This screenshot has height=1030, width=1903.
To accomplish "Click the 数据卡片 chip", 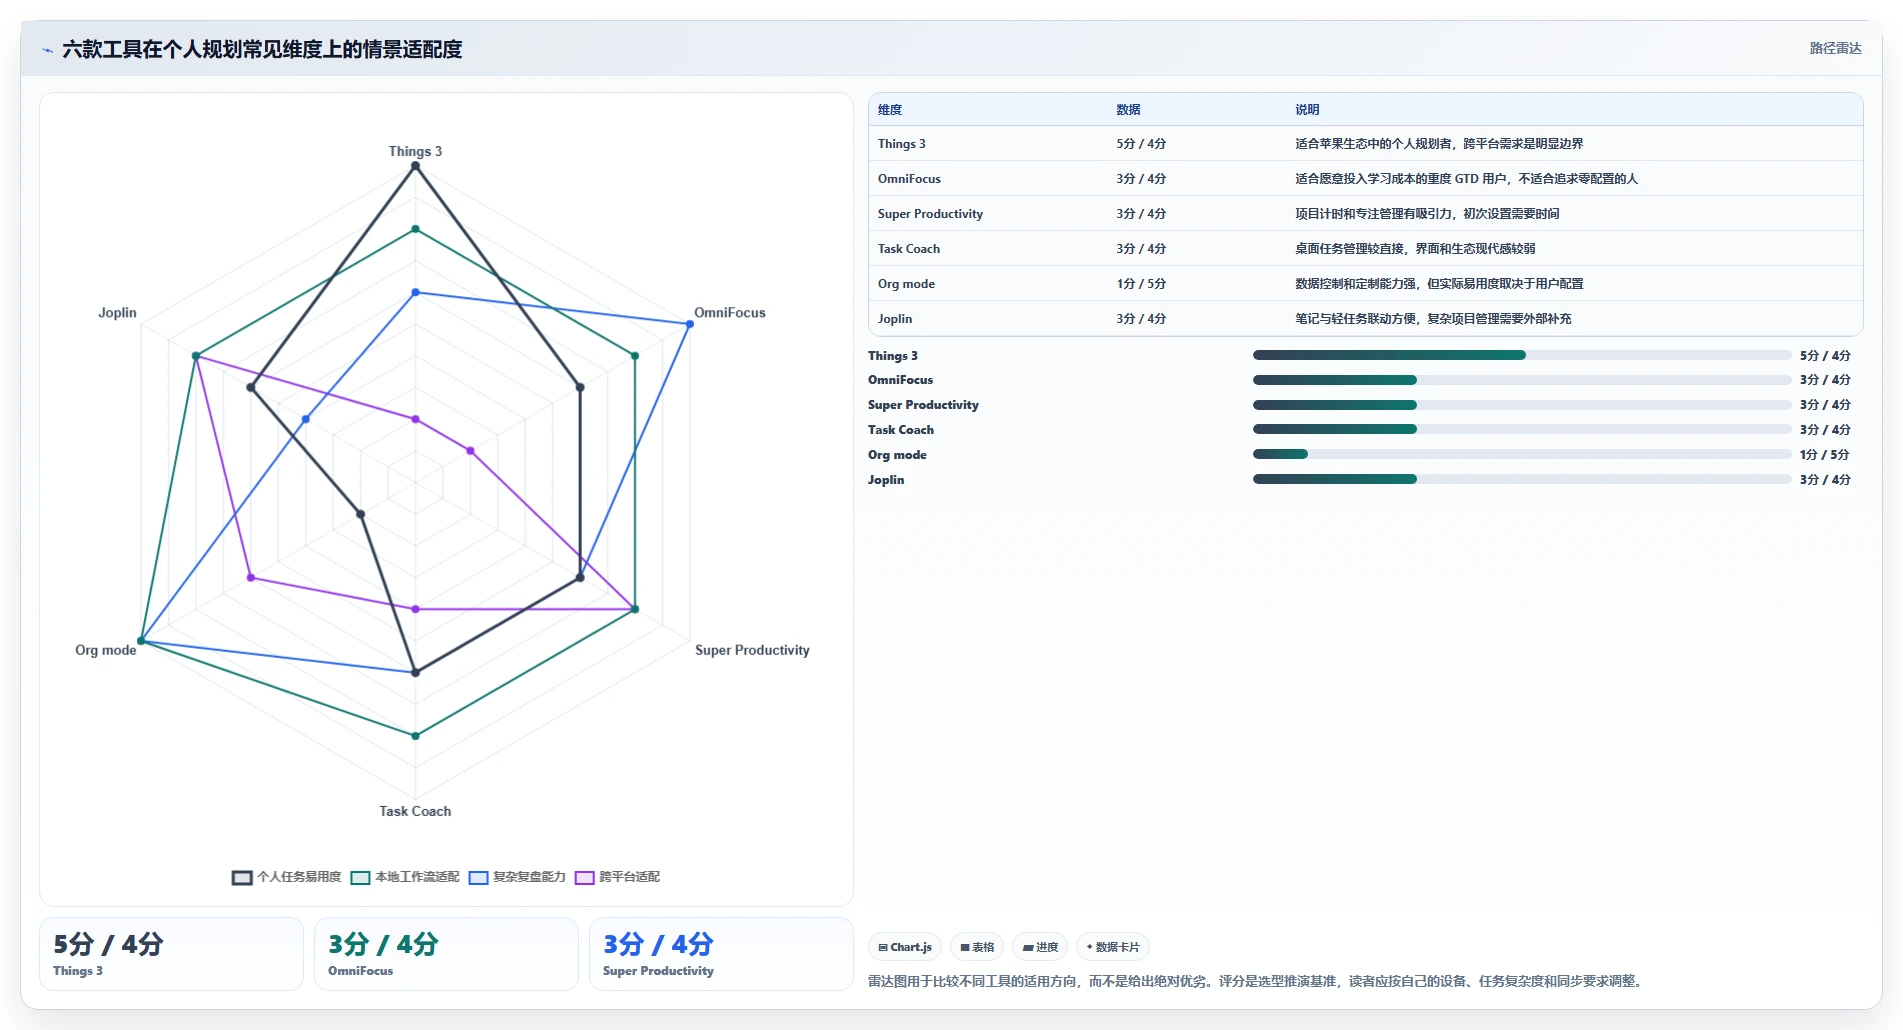I will [1113, 947].
